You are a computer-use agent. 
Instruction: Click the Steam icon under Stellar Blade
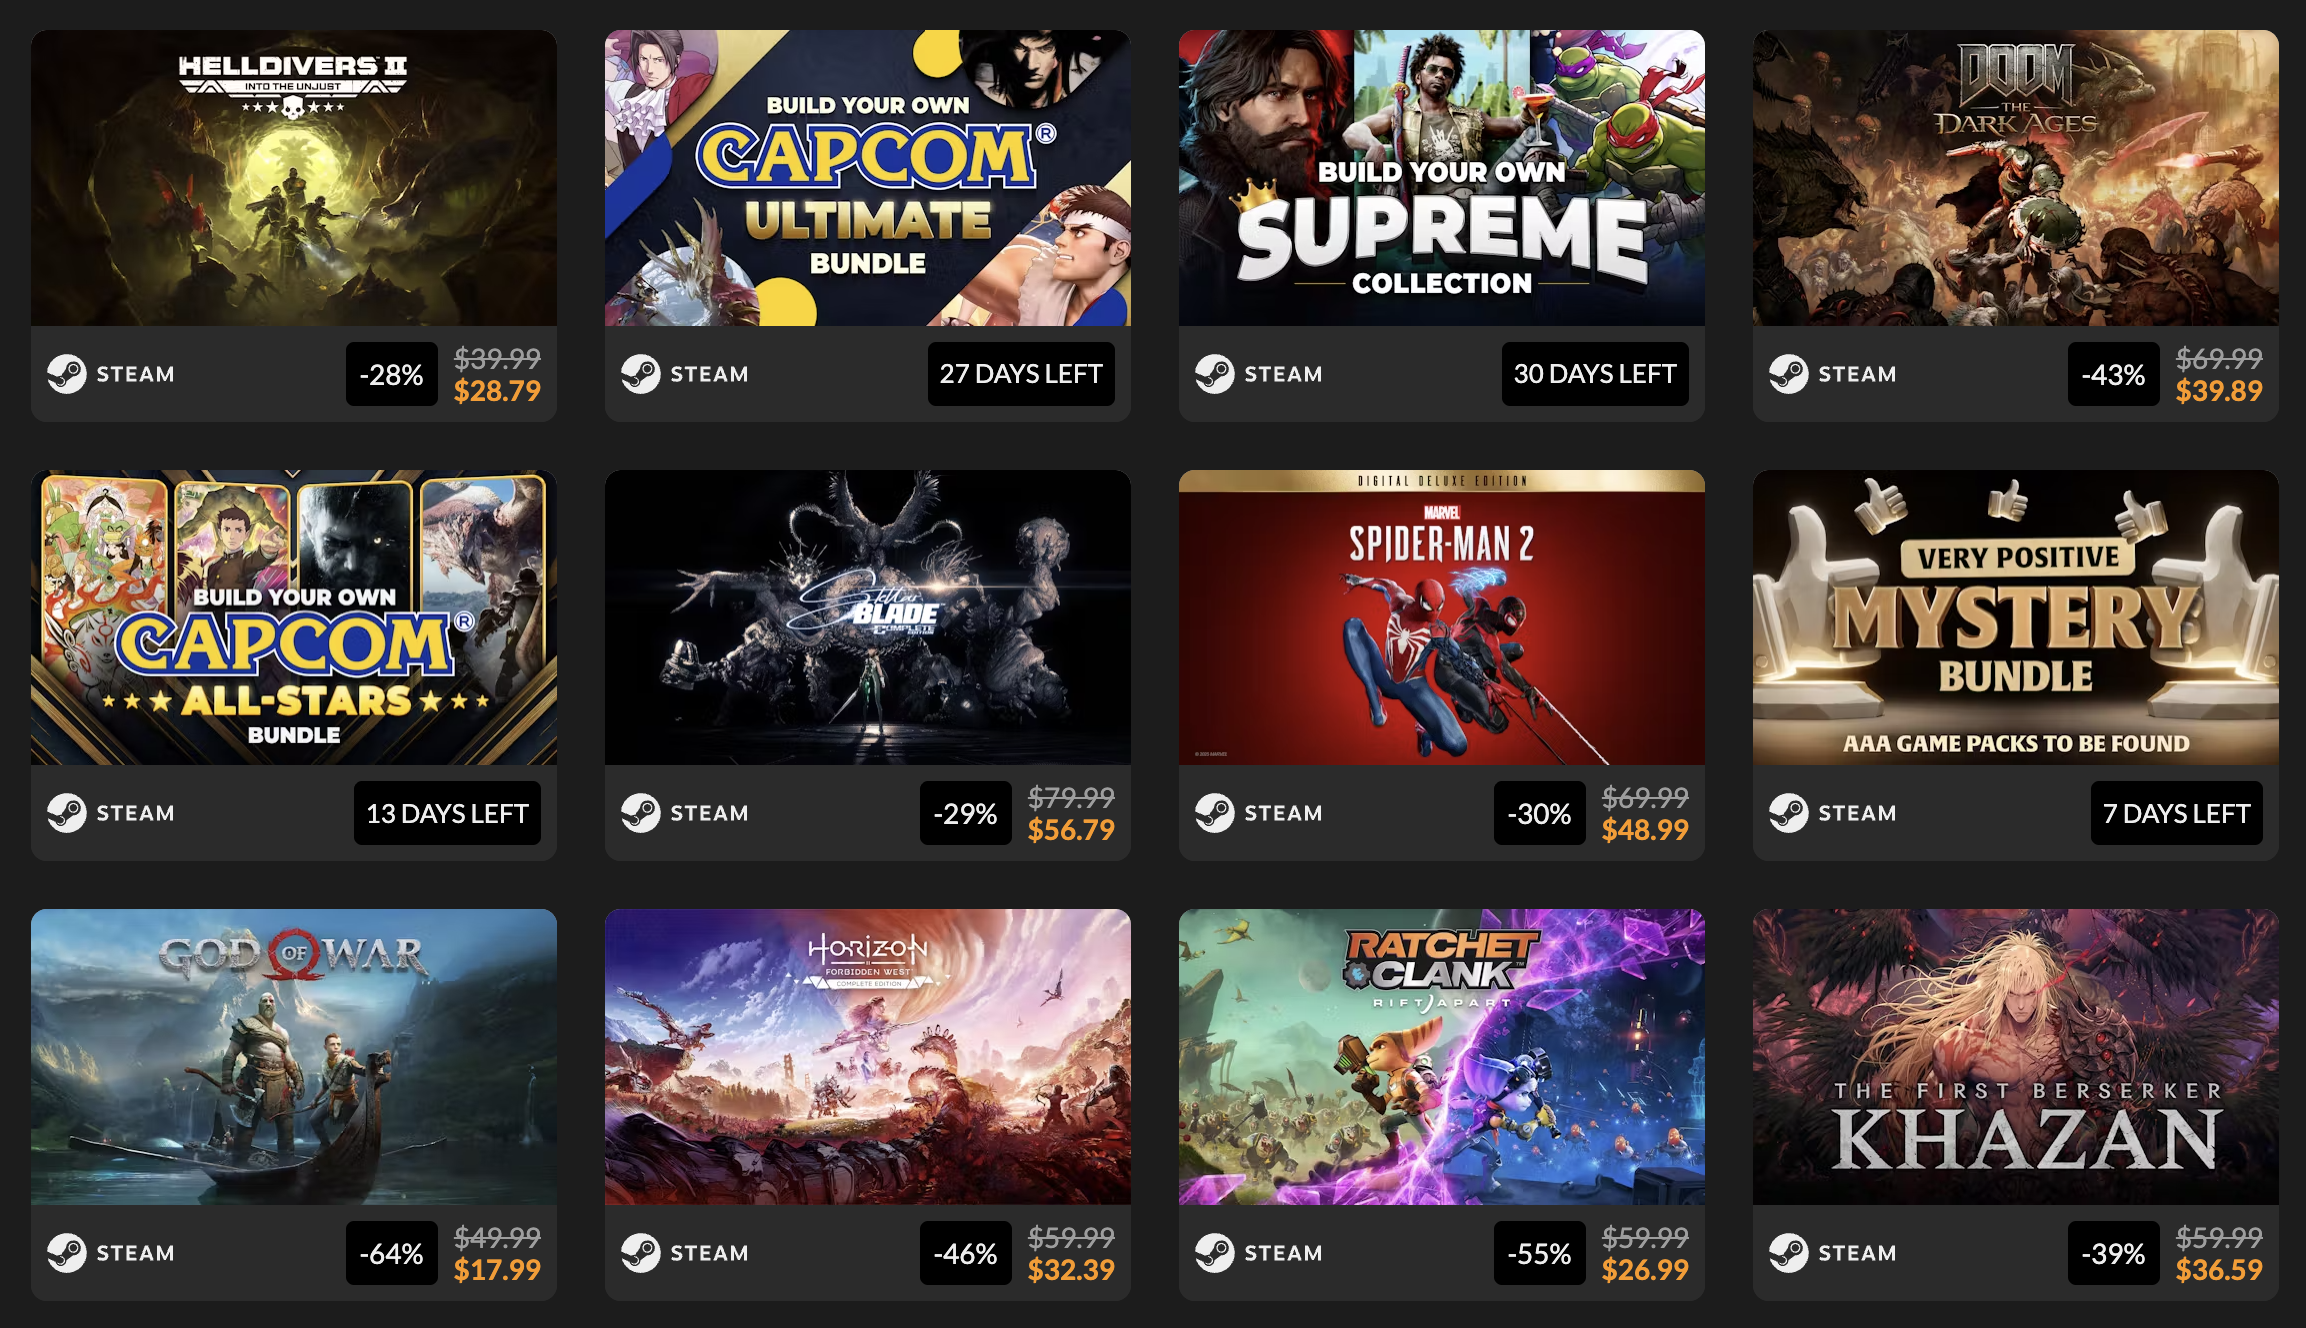pos(641,813)
